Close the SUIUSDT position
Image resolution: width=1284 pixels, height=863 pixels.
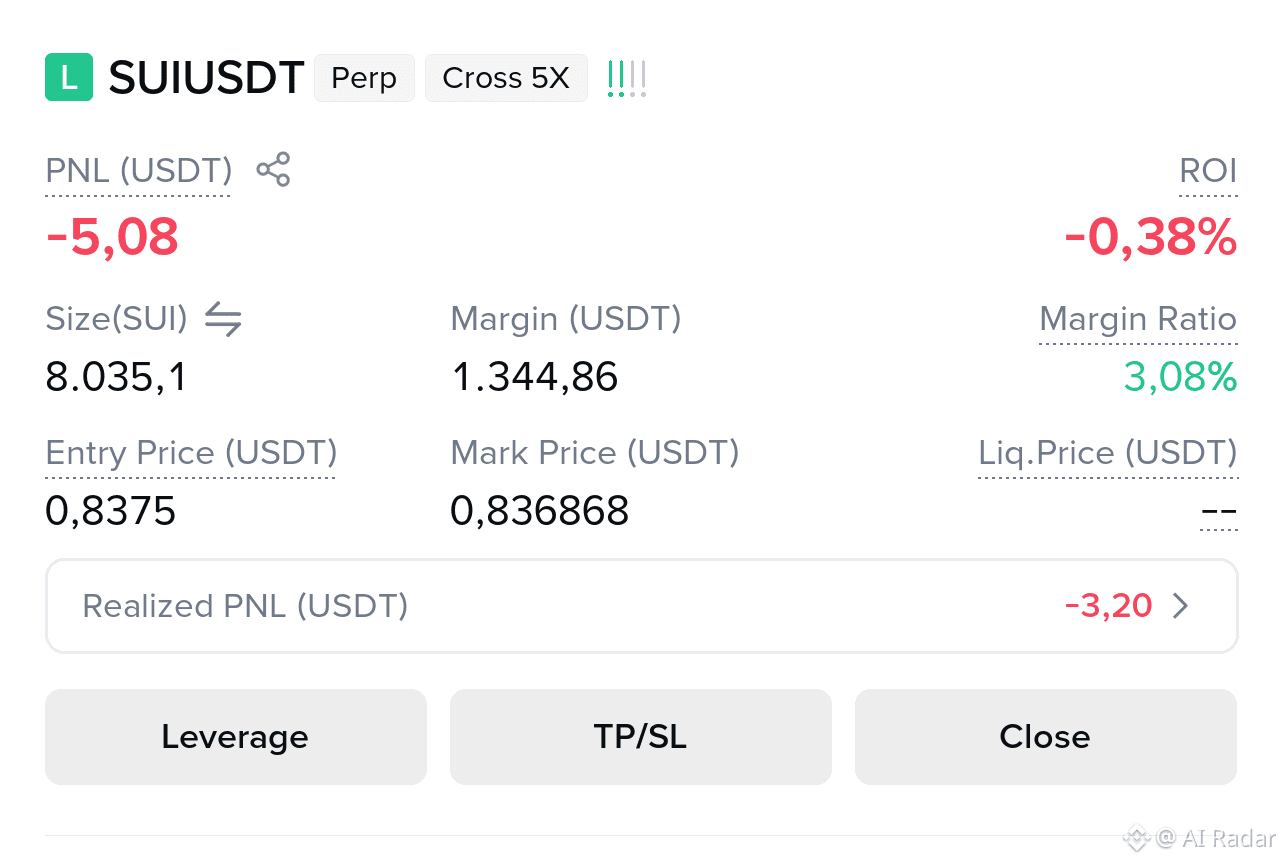1046,737
